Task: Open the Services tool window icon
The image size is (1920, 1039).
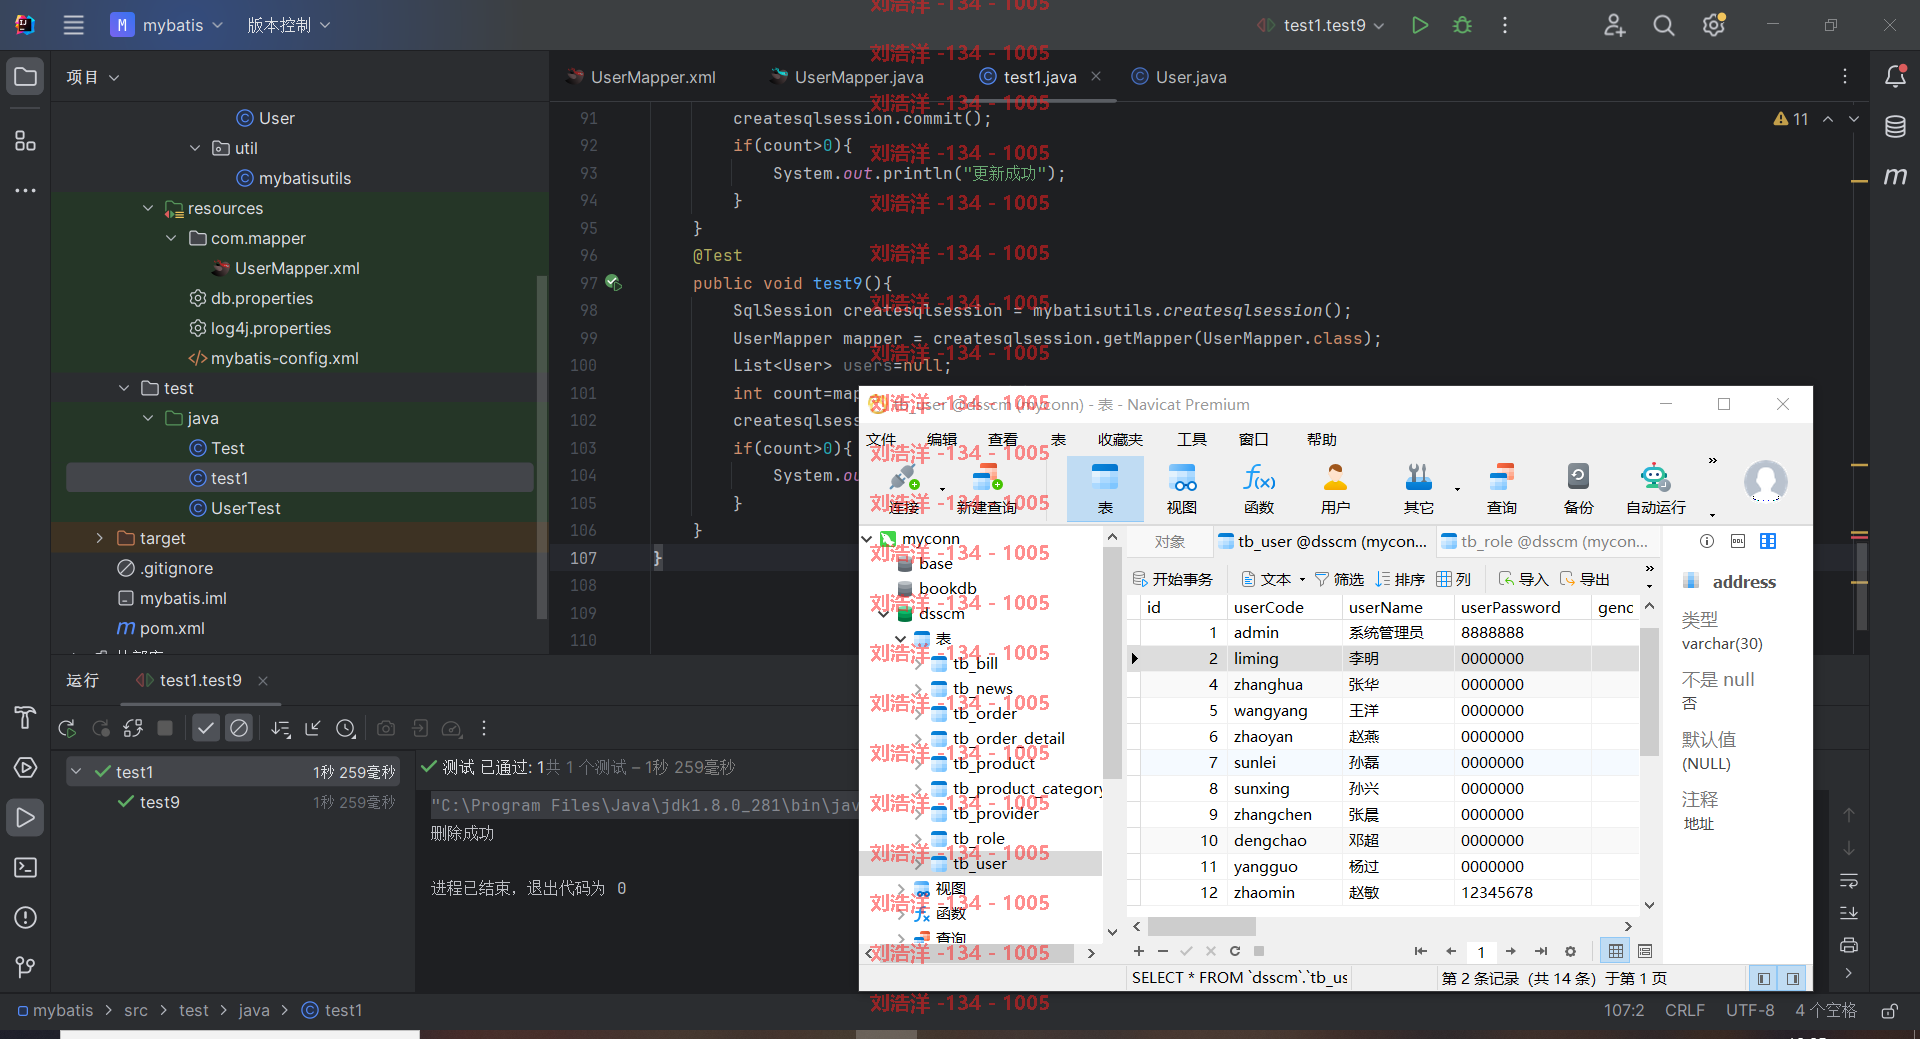Action: tap(25, 767)
